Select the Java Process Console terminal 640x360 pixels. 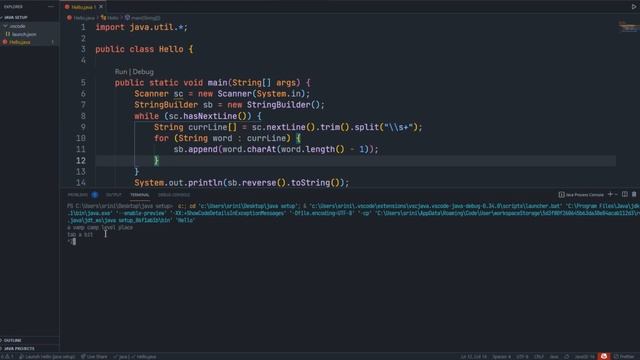(581, 195)
